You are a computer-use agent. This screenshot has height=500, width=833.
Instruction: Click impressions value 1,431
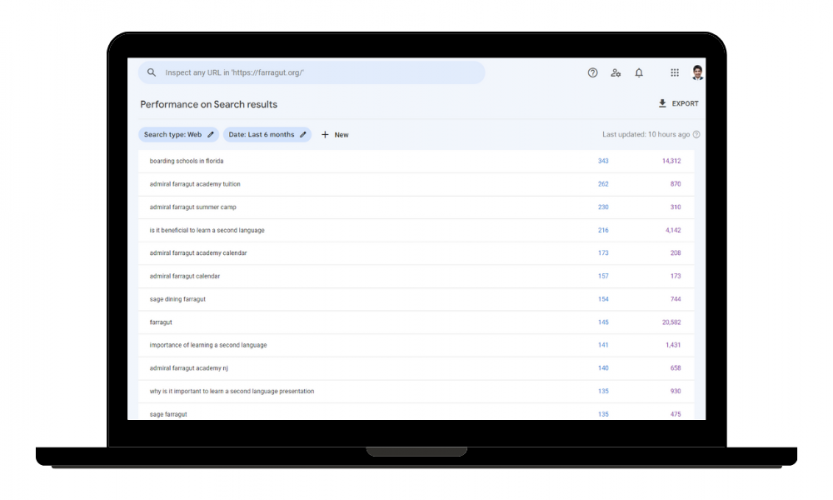point(673,345)
